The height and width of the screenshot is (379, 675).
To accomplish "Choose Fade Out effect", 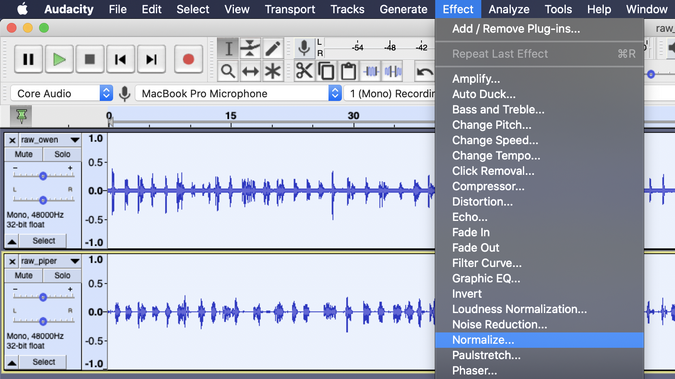I will click(539, 248).
